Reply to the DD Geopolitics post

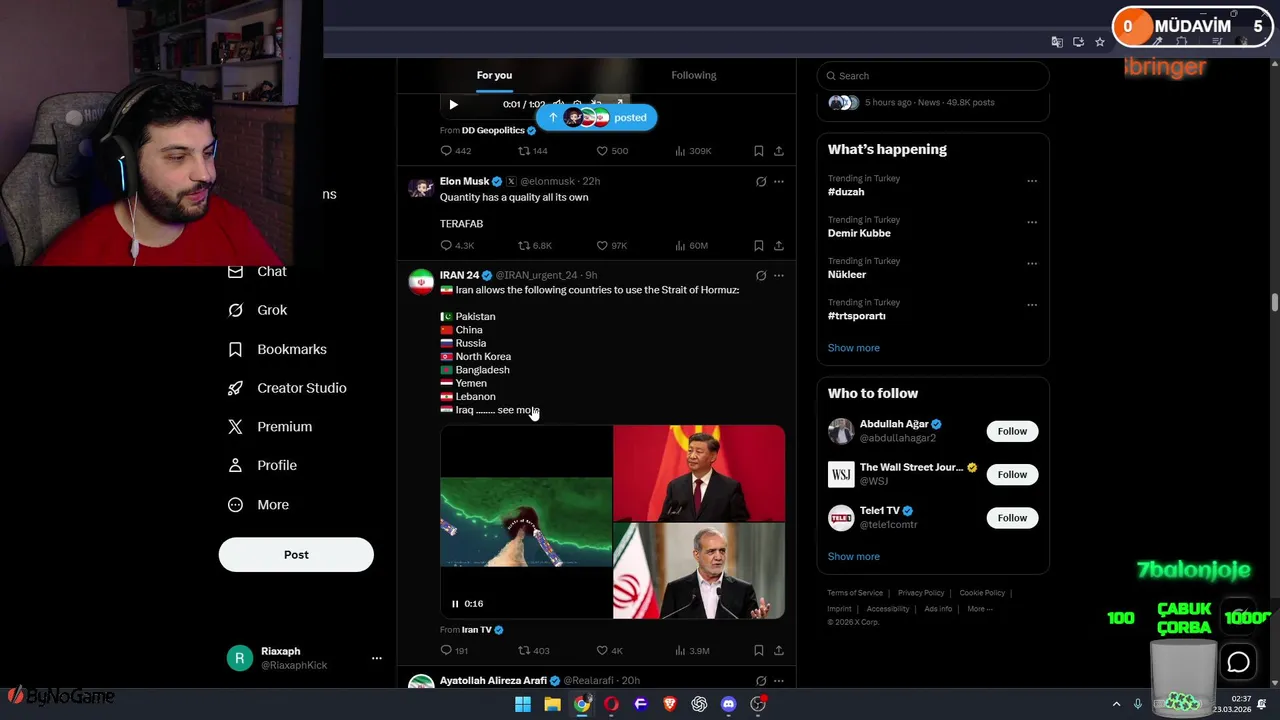[455, 151]
